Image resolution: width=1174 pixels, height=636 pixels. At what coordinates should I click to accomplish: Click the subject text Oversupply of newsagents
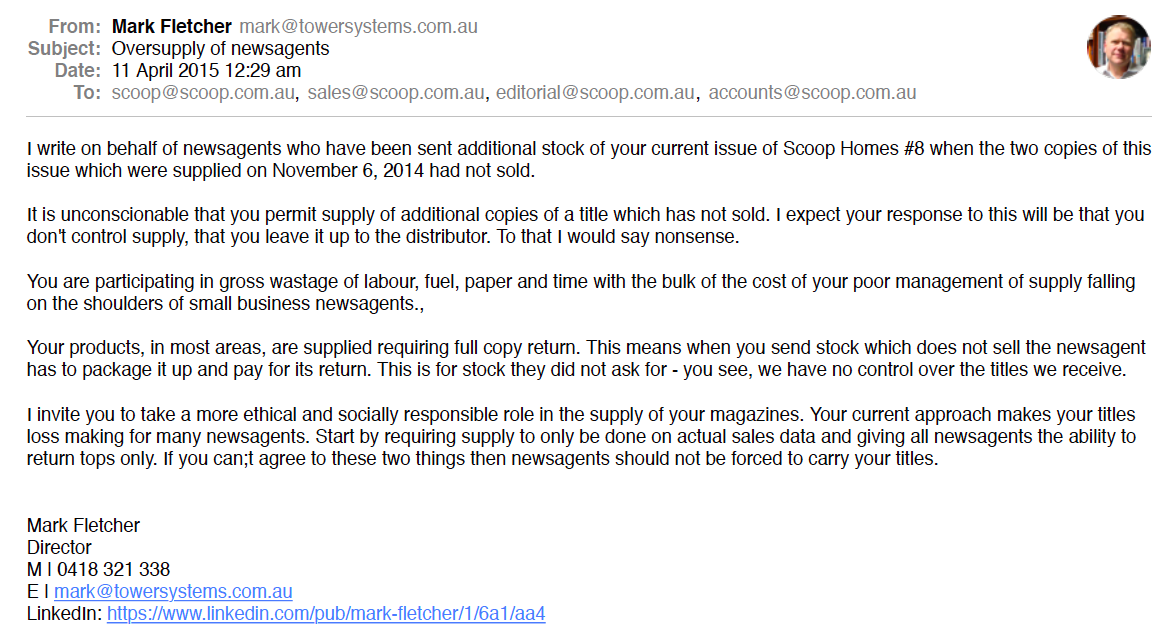(220, 48)
